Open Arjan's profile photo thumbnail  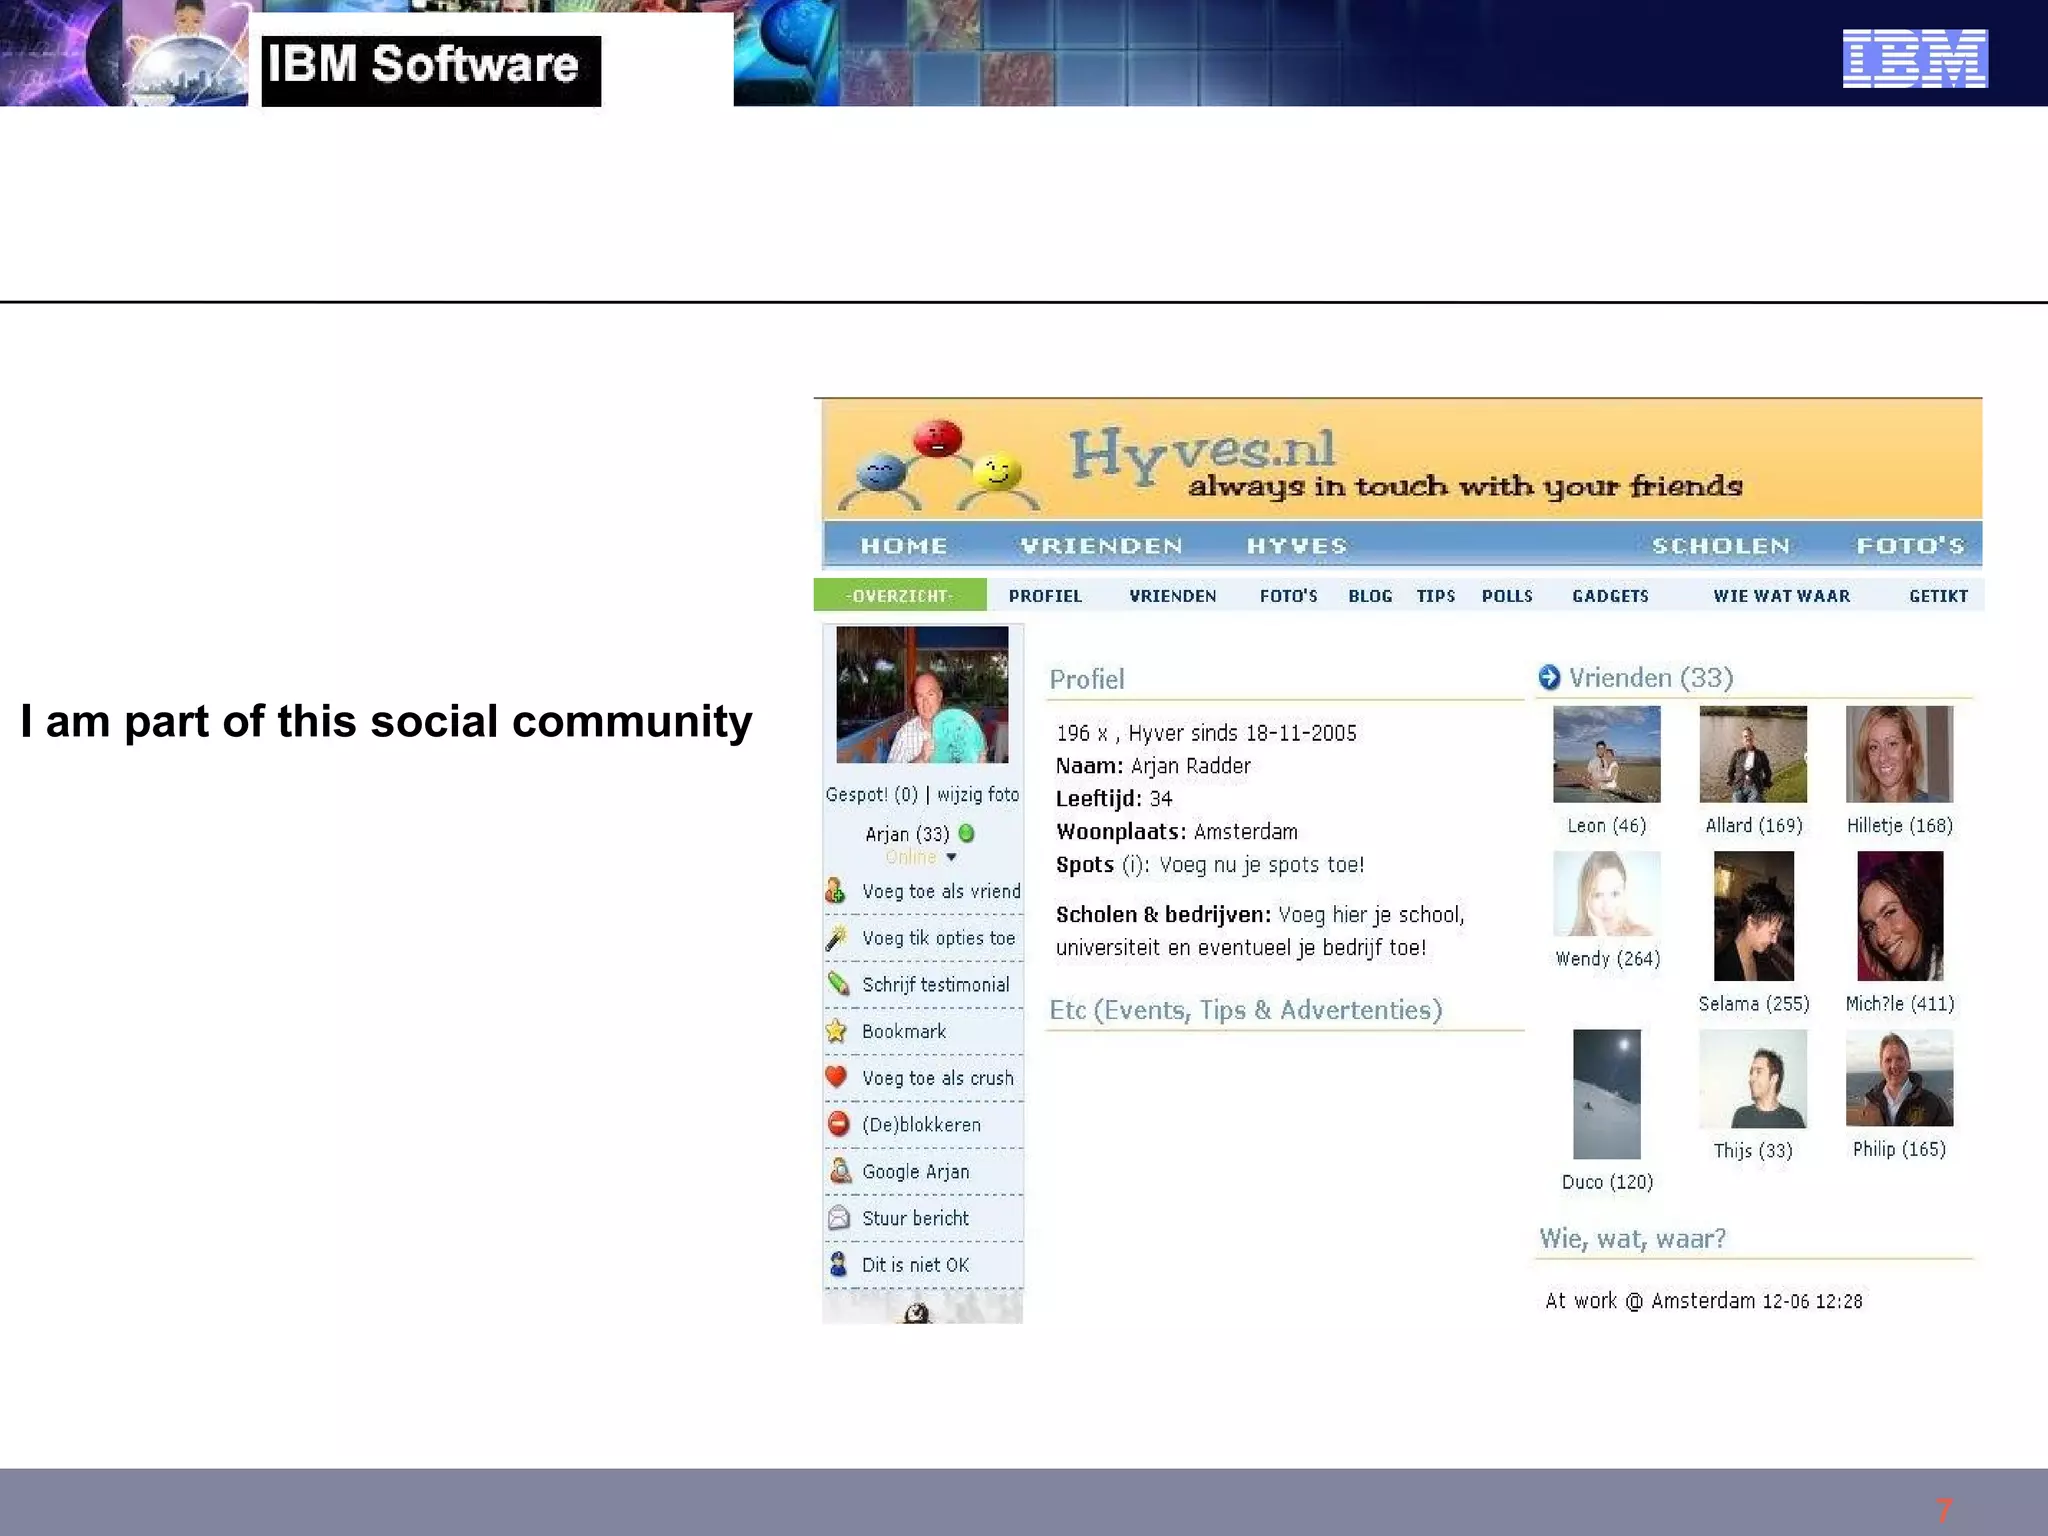922,695
